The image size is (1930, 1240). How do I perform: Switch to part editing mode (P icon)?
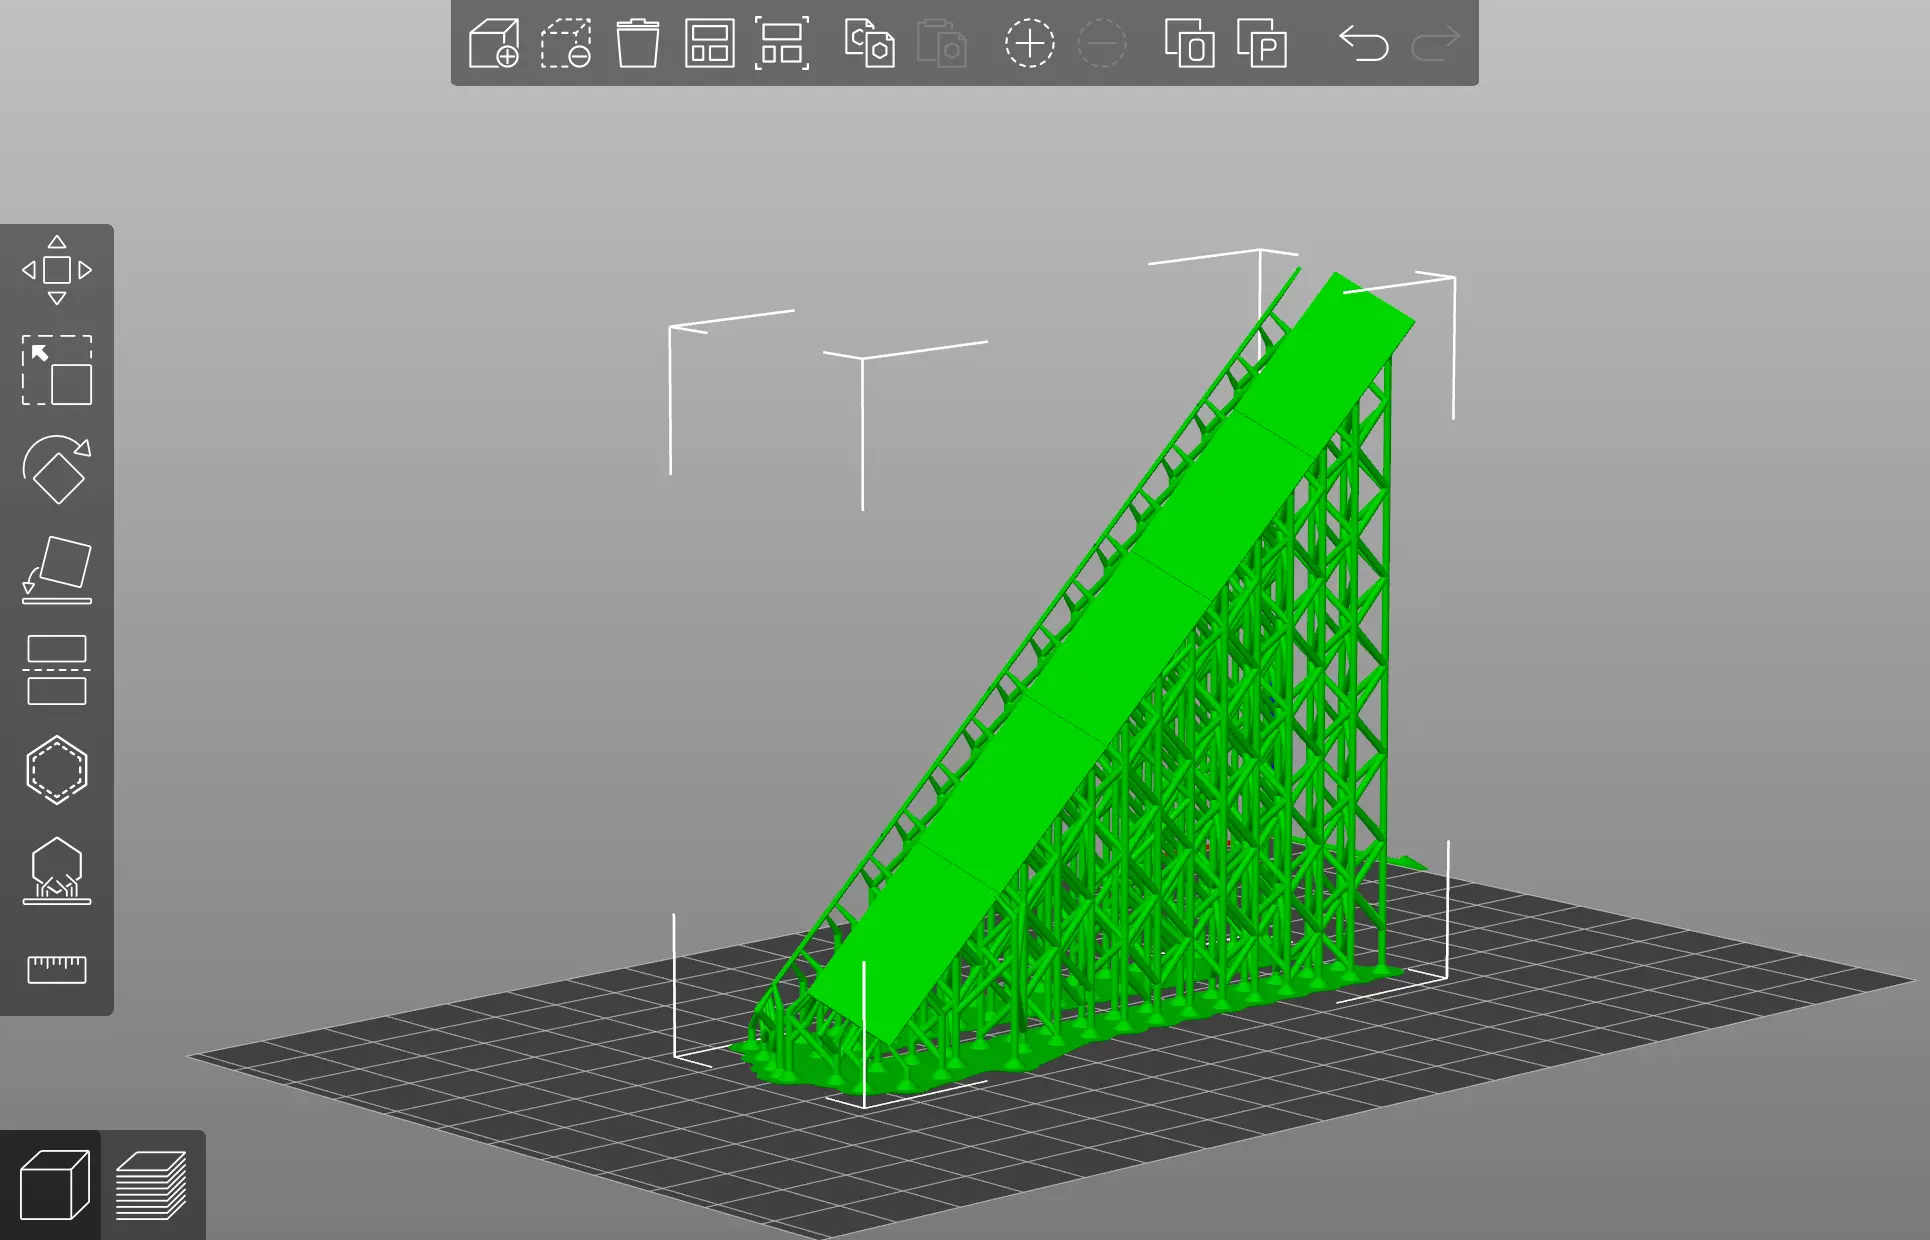click(x=1262, y=44)
